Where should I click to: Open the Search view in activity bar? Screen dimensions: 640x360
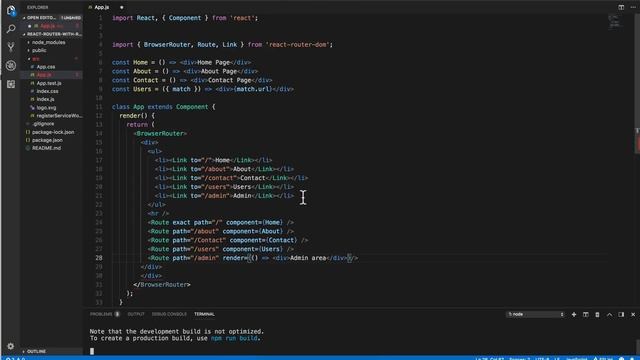click(x=11, y=29)
